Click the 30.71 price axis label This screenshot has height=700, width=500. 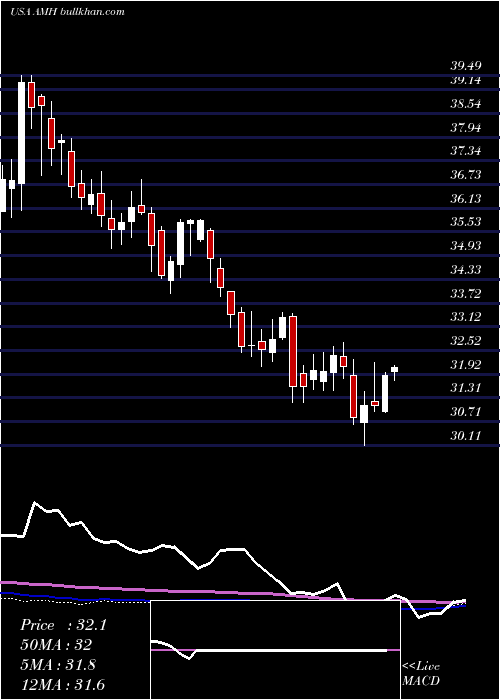click(466, 412)
